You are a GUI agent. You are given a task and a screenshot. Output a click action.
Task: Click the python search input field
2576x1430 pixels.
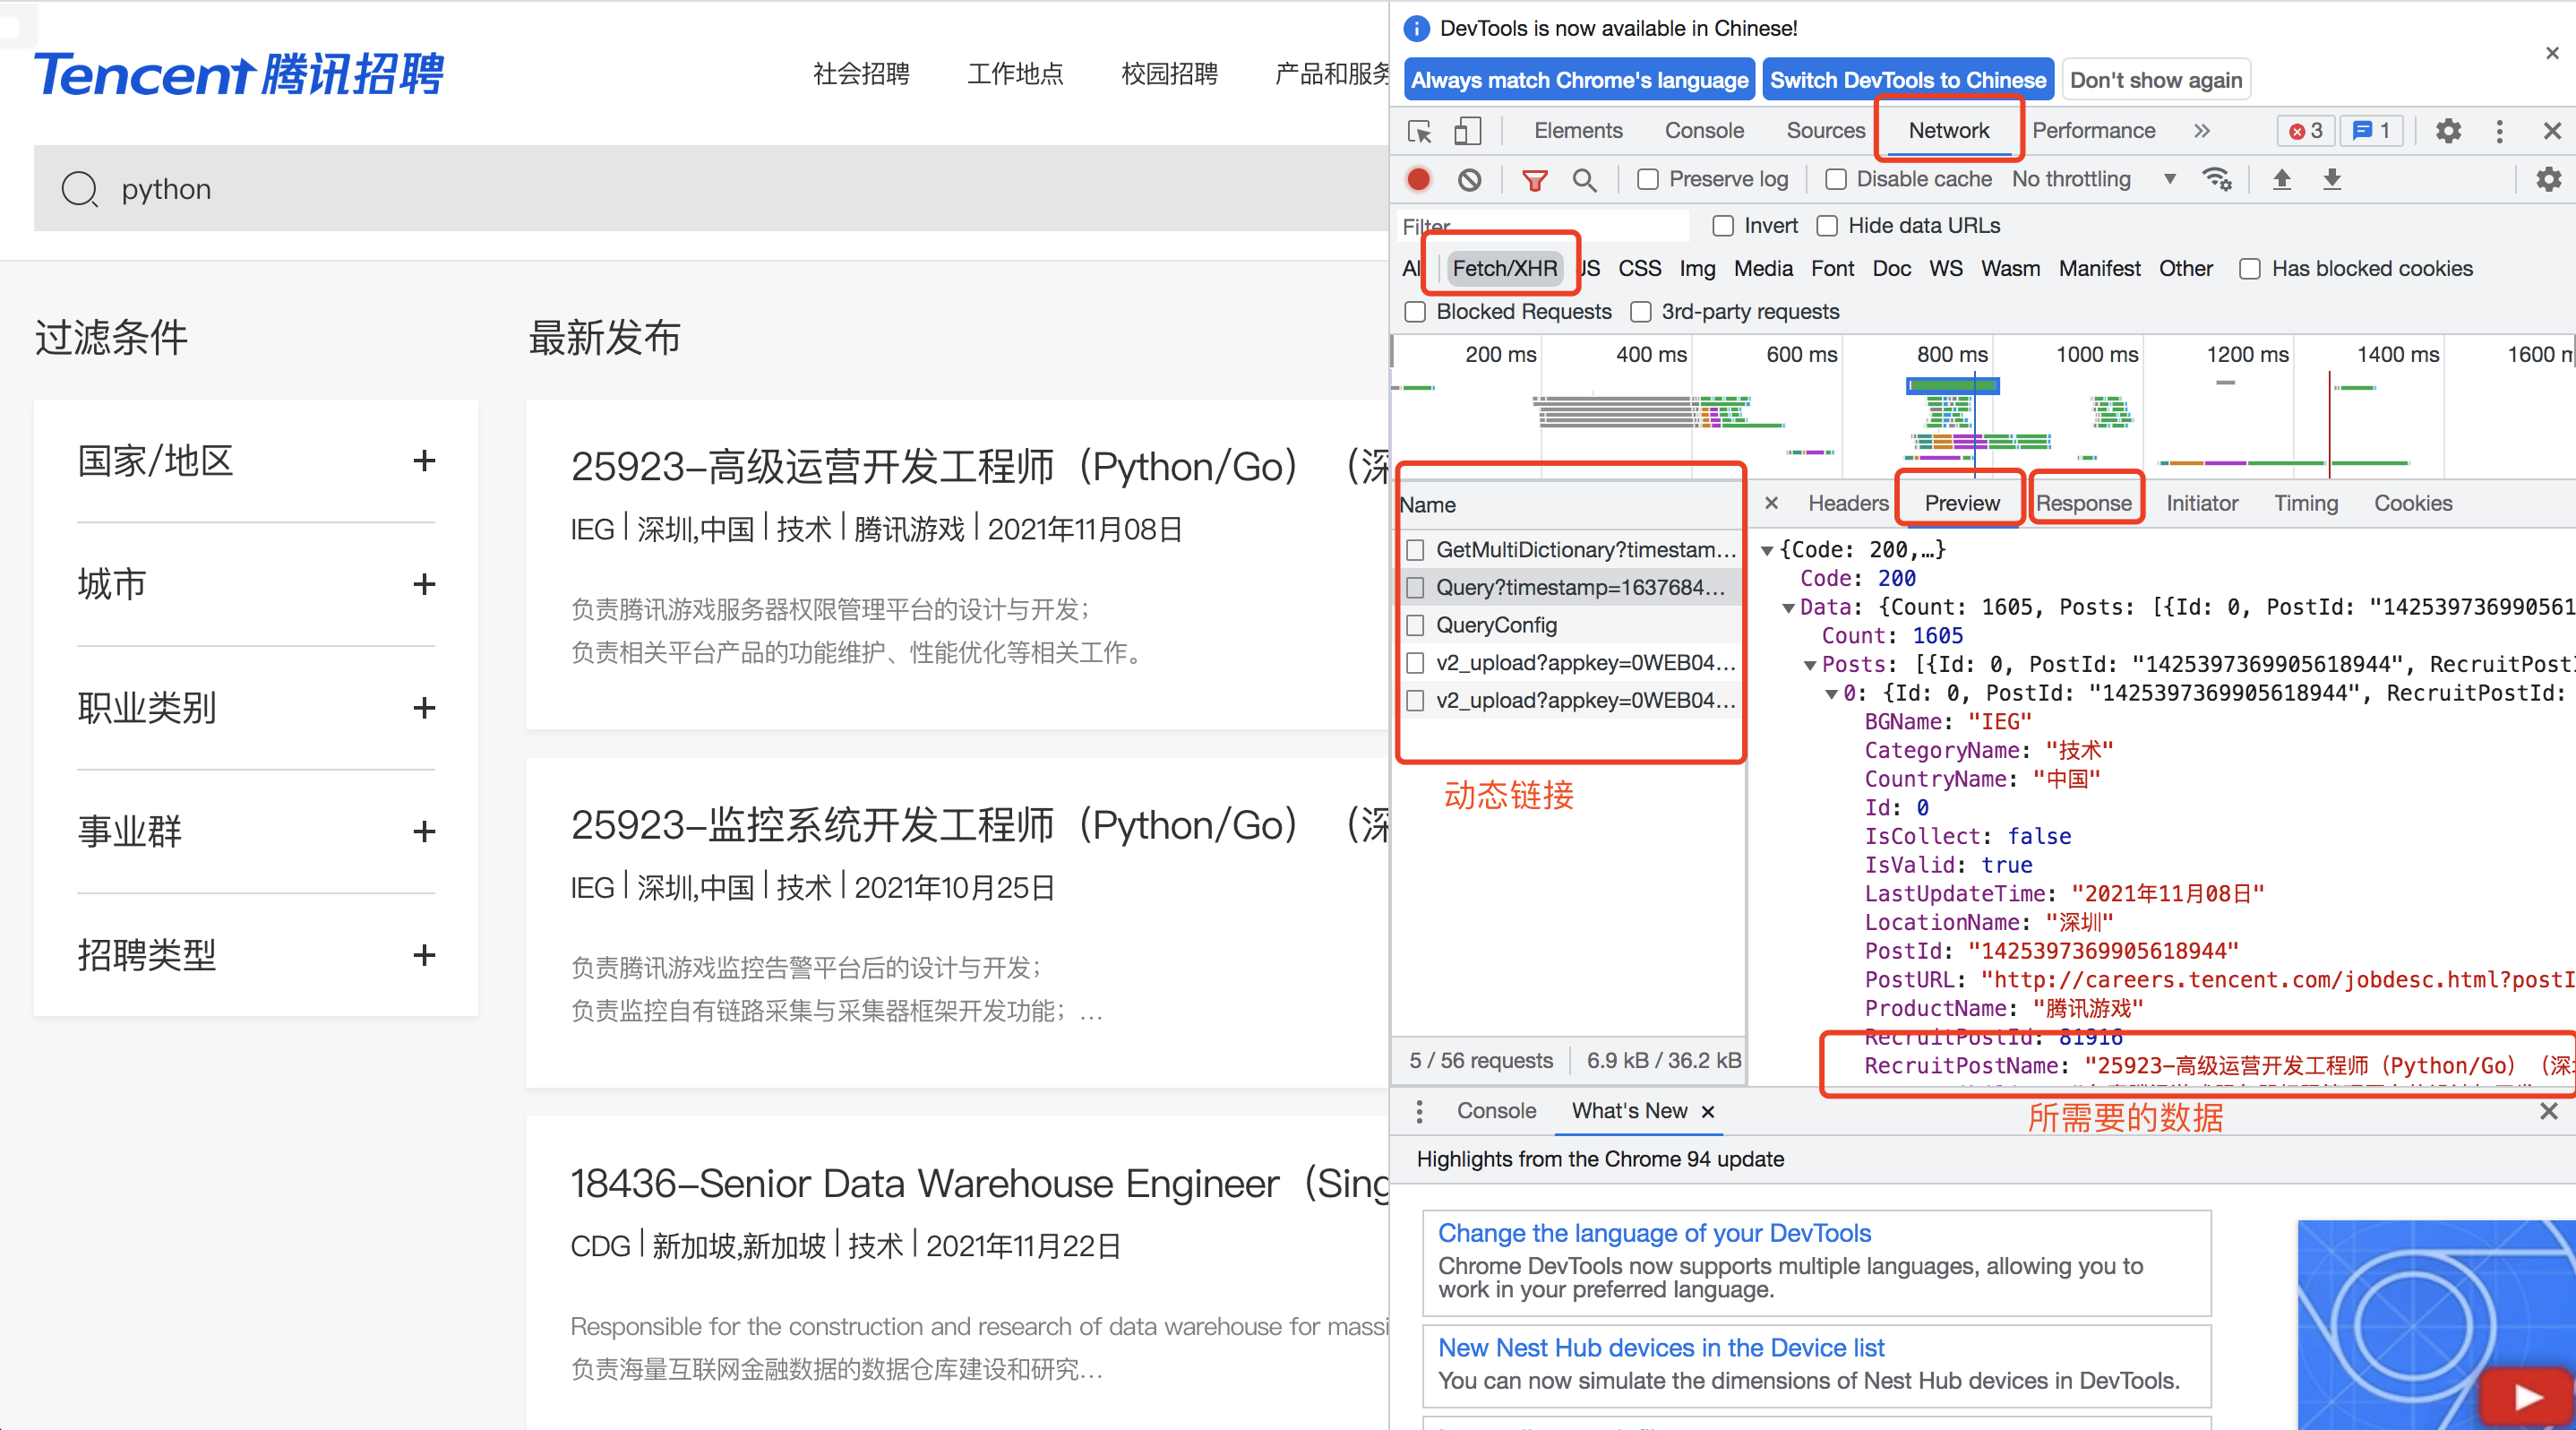point(710,189)
